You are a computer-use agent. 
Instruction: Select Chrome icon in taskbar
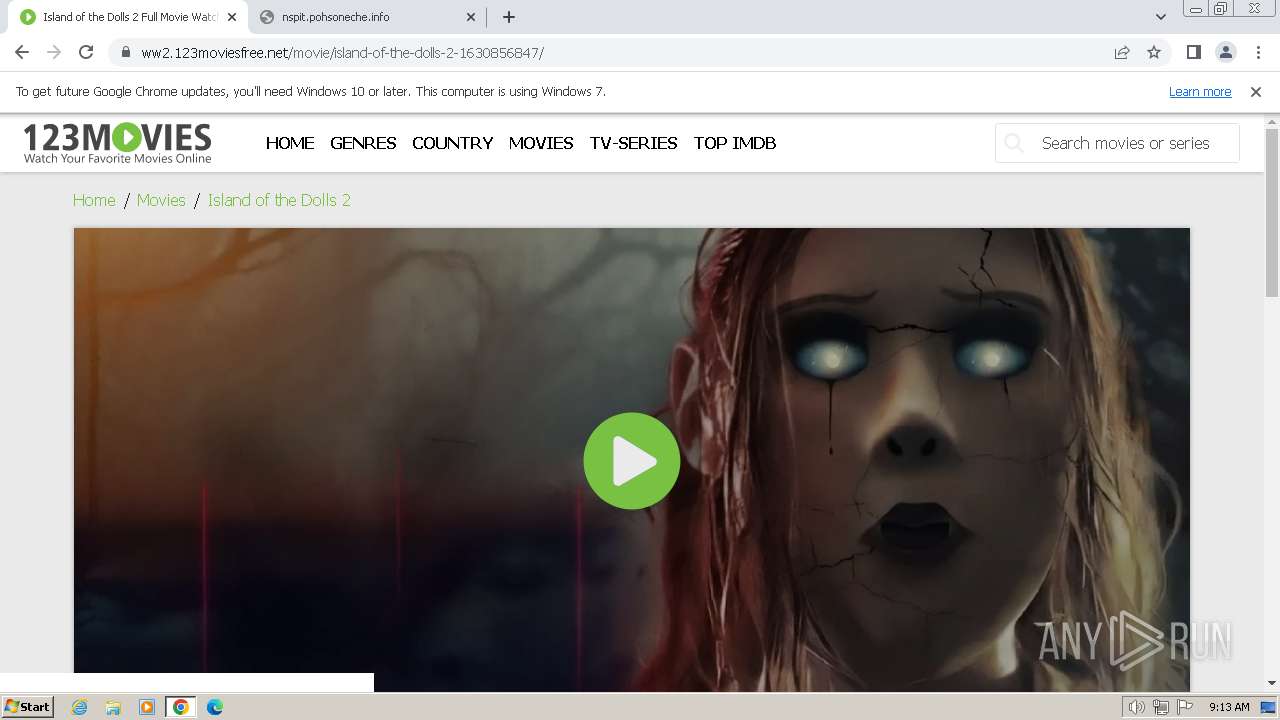pyautogui.click(x=181, y=707)
